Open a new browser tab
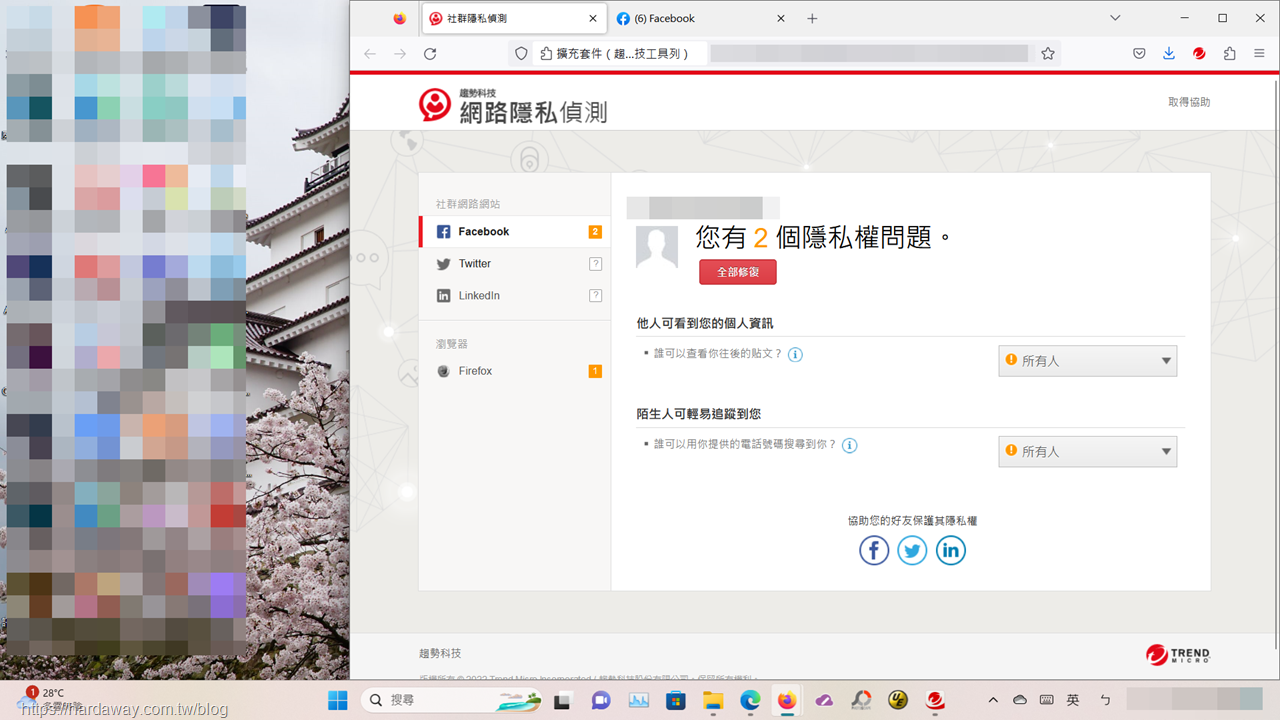1280x720 pixels. pyautogui.click(x=812, y=18)
